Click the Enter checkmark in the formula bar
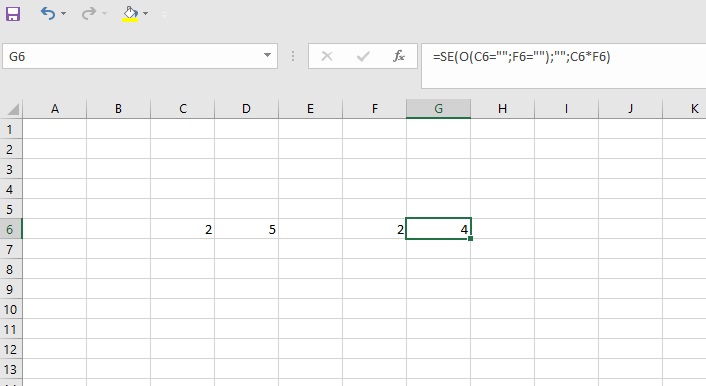 tap(363, 56)
